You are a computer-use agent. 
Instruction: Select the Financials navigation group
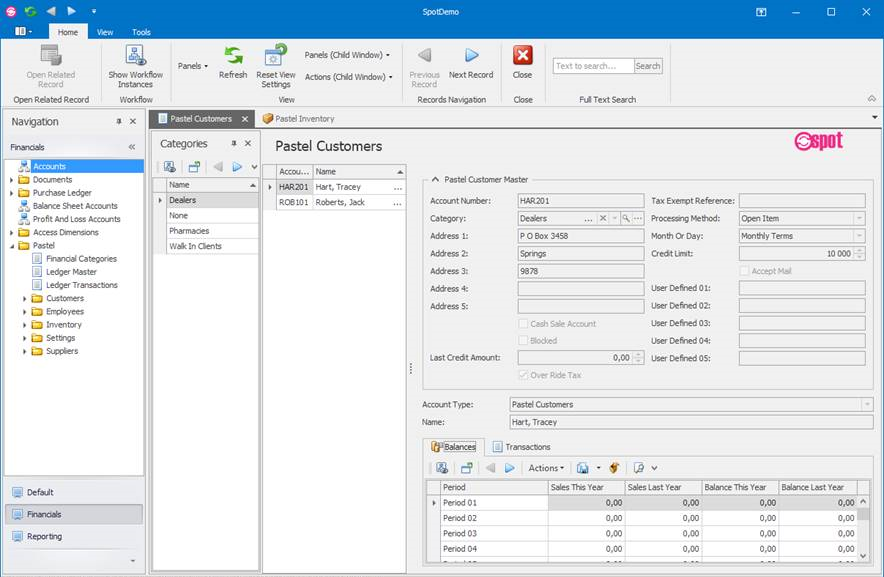click(74, 514)
